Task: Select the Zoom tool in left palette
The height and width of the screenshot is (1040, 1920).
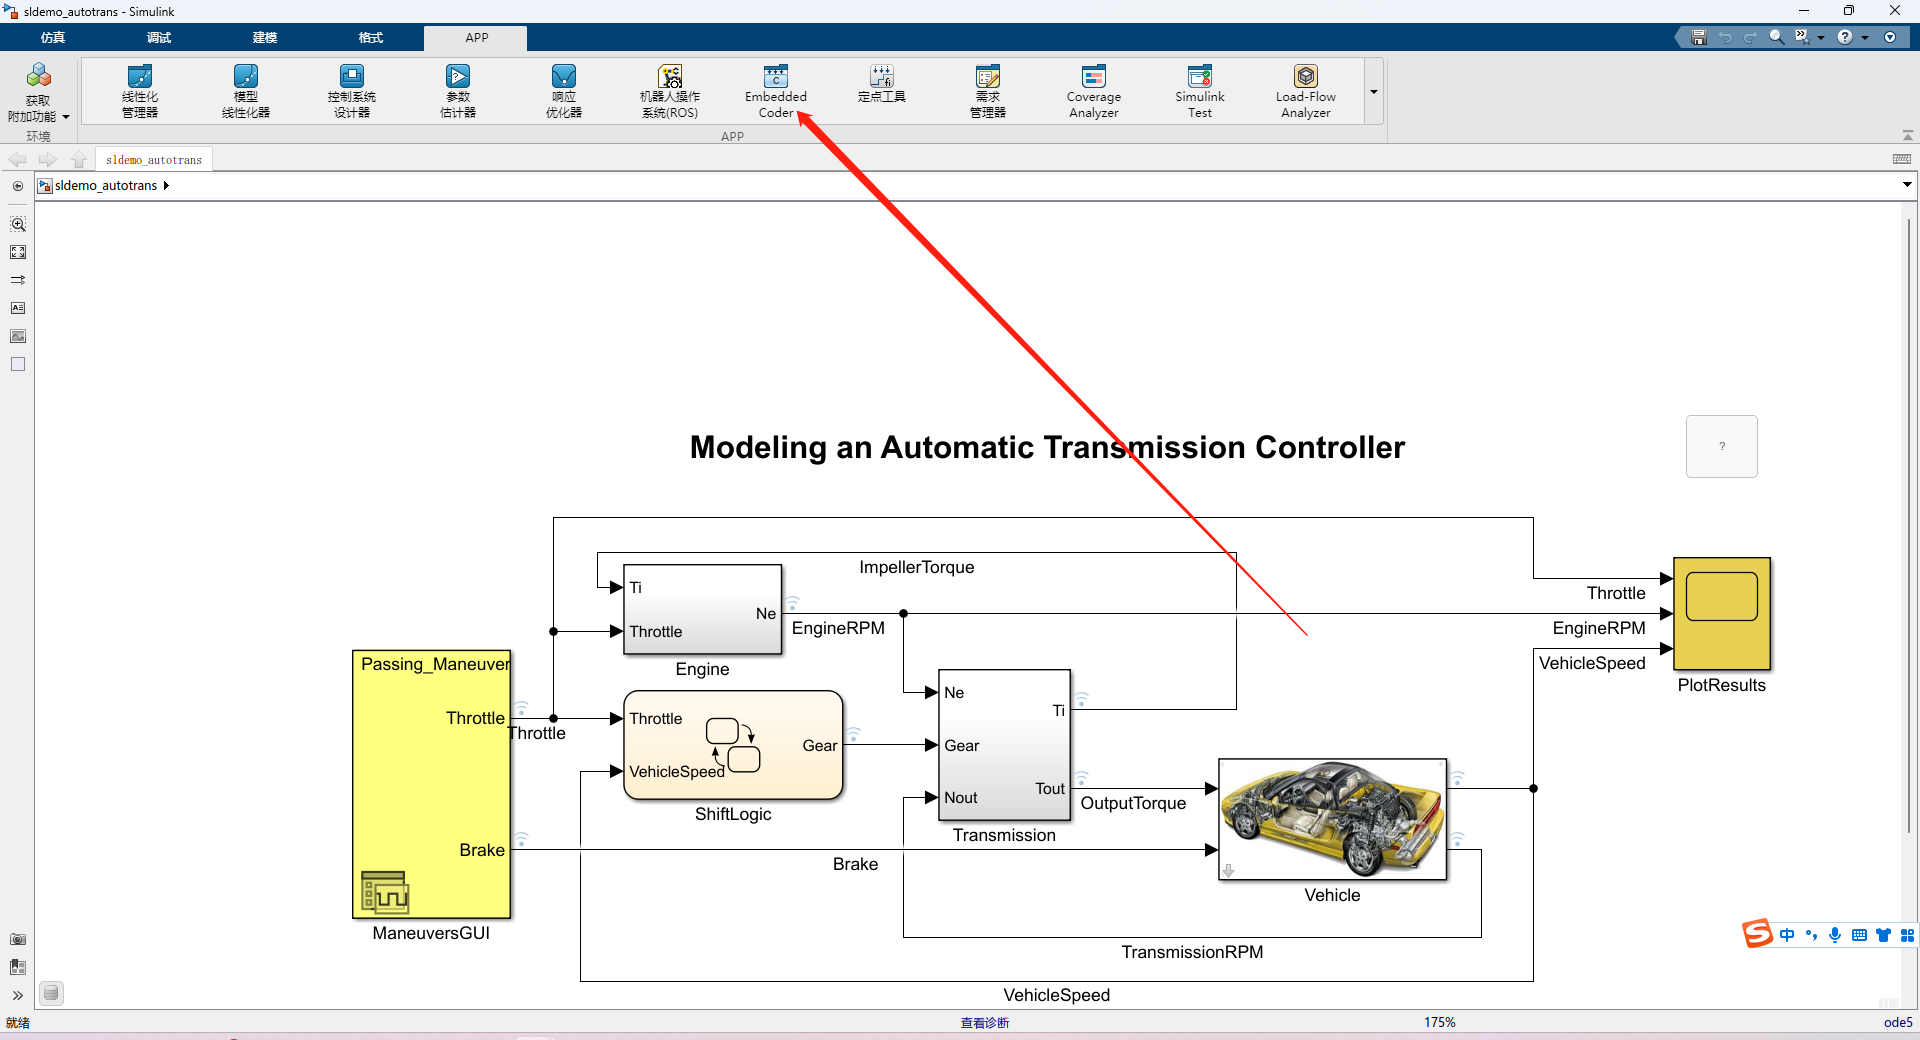Action: coord(18,224)
